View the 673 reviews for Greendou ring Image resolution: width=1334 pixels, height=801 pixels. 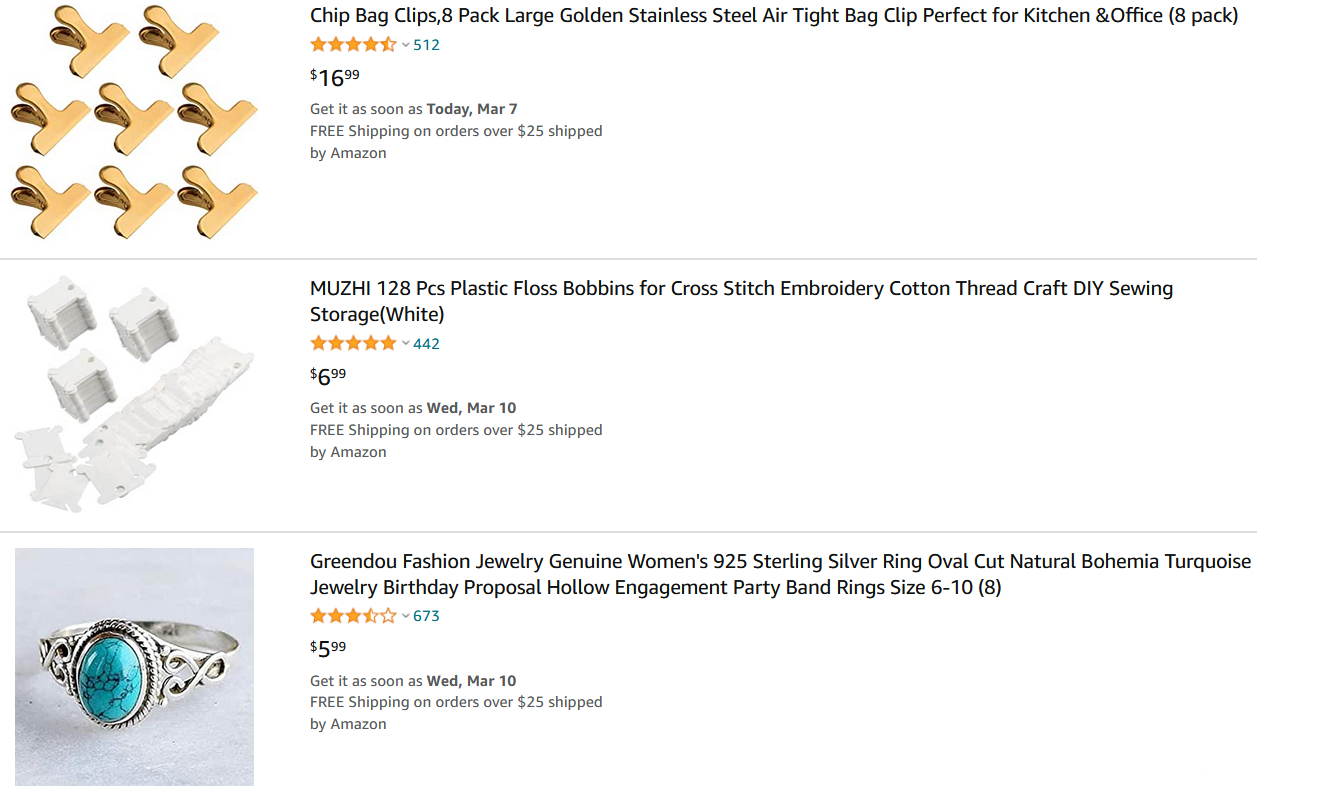[426, 616]
